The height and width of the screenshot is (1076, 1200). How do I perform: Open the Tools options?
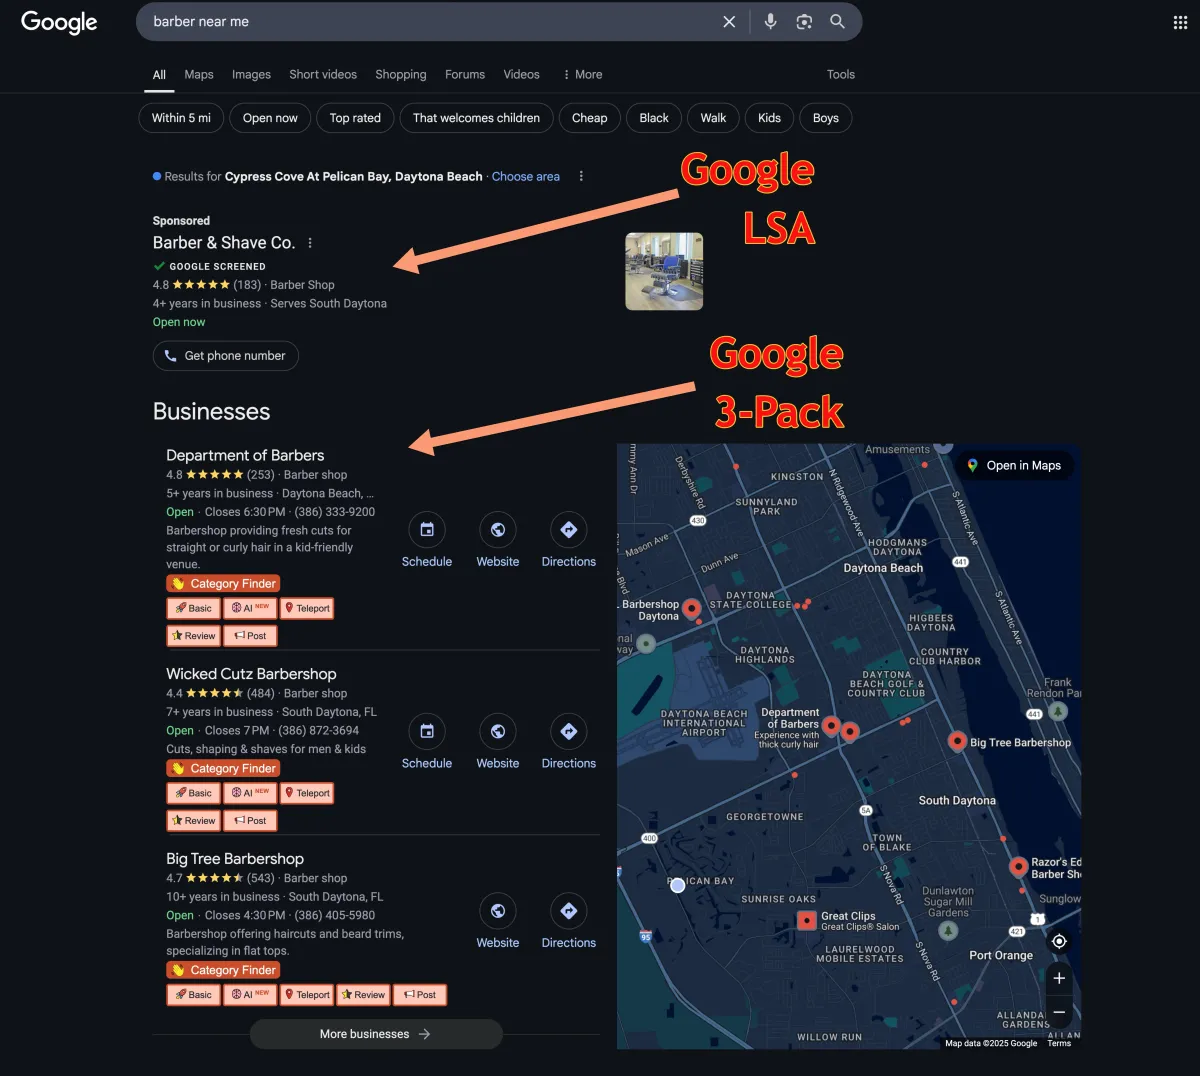click(841, 75)
